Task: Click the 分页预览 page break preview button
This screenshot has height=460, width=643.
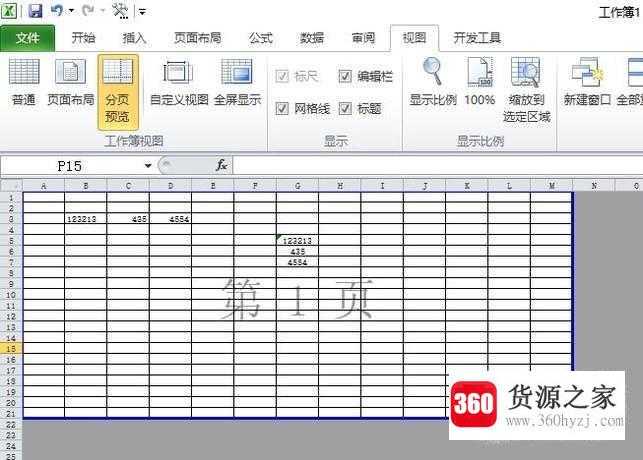Action: point(118,91)
